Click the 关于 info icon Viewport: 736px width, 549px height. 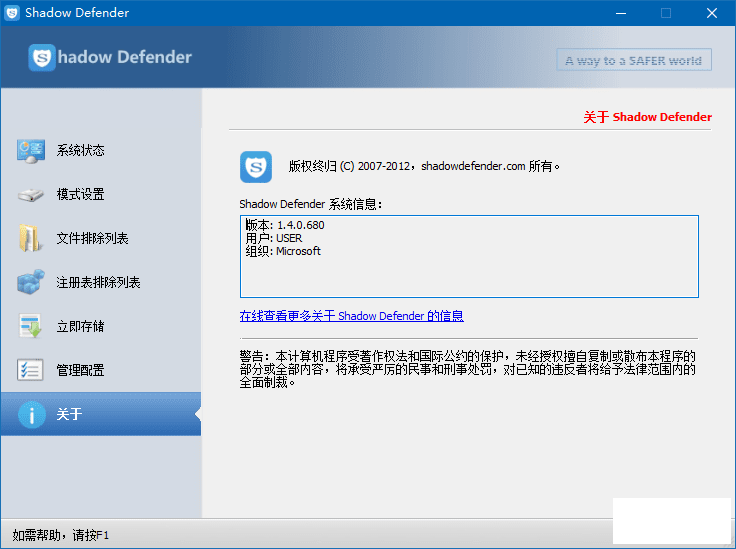pyautogui.click(x=32, y=414)
